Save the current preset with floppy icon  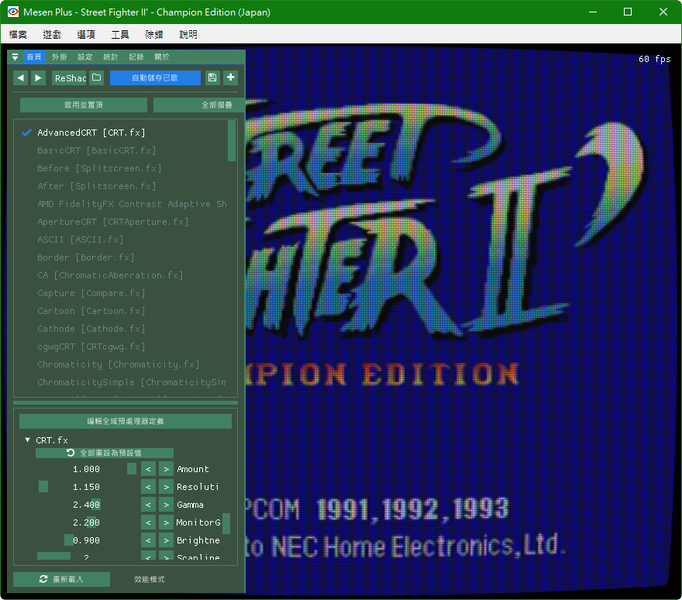tap(212, 78)
